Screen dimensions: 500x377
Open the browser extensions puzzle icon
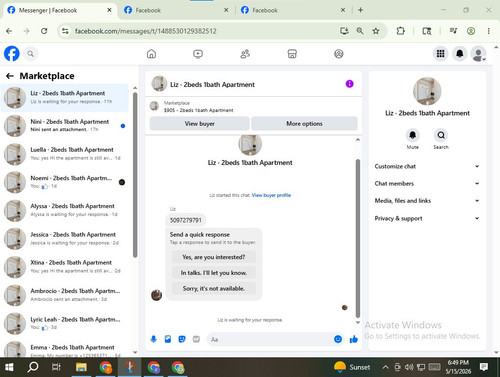tap(401, 31)
